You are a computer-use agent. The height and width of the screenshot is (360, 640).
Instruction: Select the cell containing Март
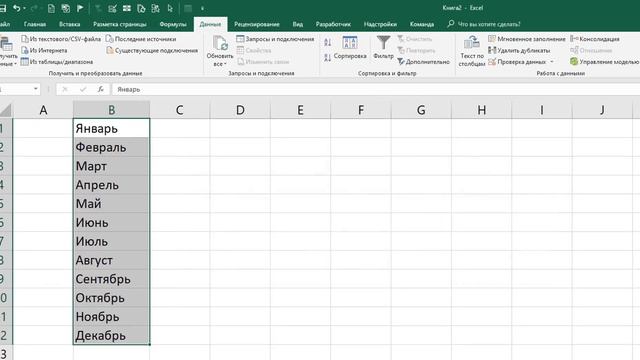coord(111,166)
